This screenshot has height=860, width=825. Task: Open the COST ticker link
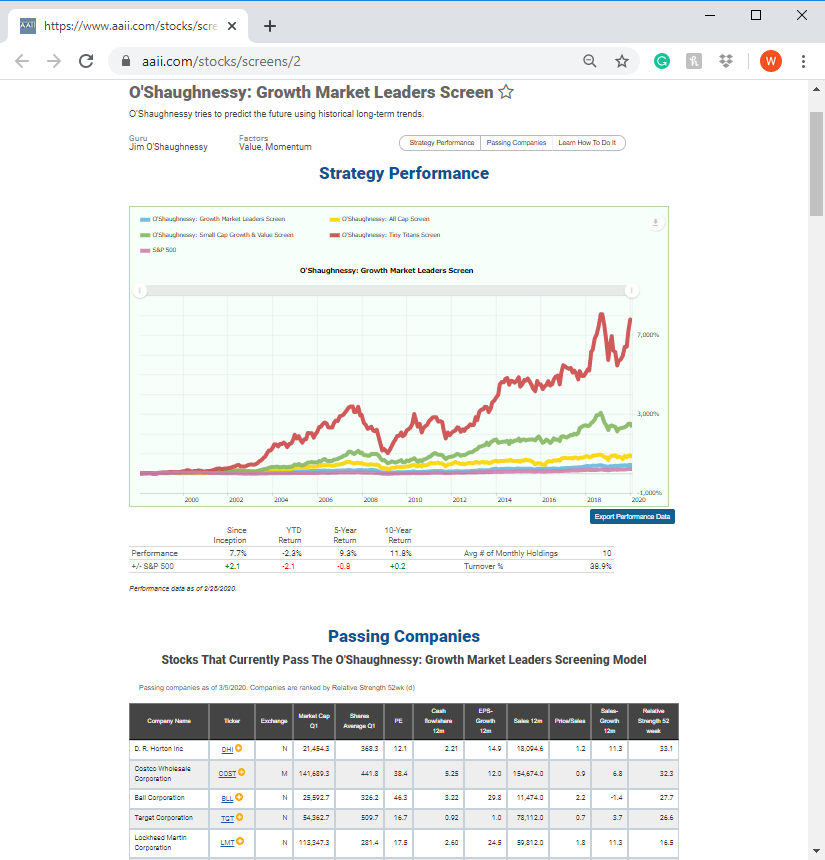coord(227,774)
